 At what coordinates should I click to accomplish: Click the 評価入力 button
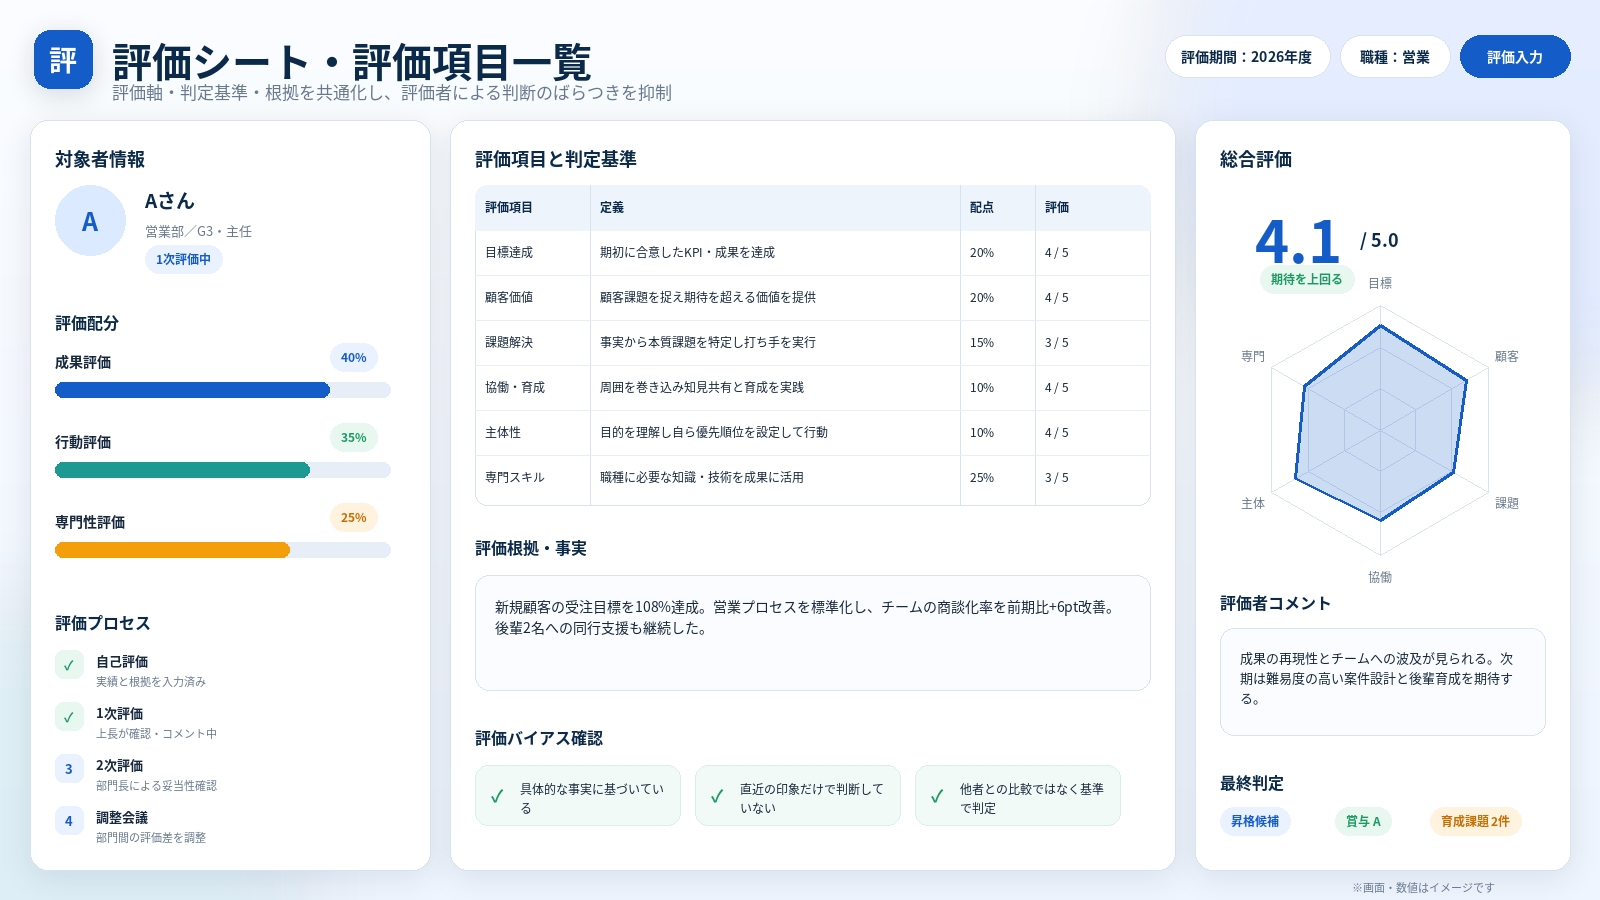tap(1515, 57)
